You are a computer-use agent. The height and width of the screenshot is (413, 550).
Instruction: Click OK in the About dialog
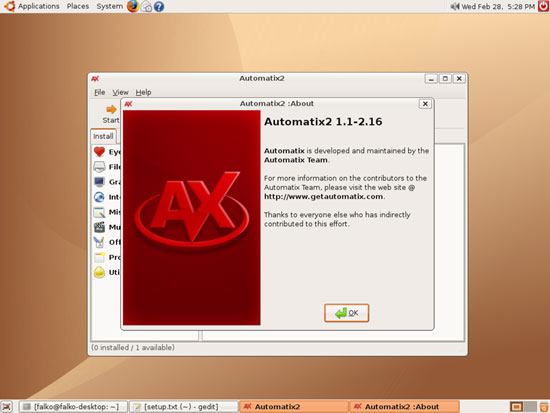pos(347,313)
